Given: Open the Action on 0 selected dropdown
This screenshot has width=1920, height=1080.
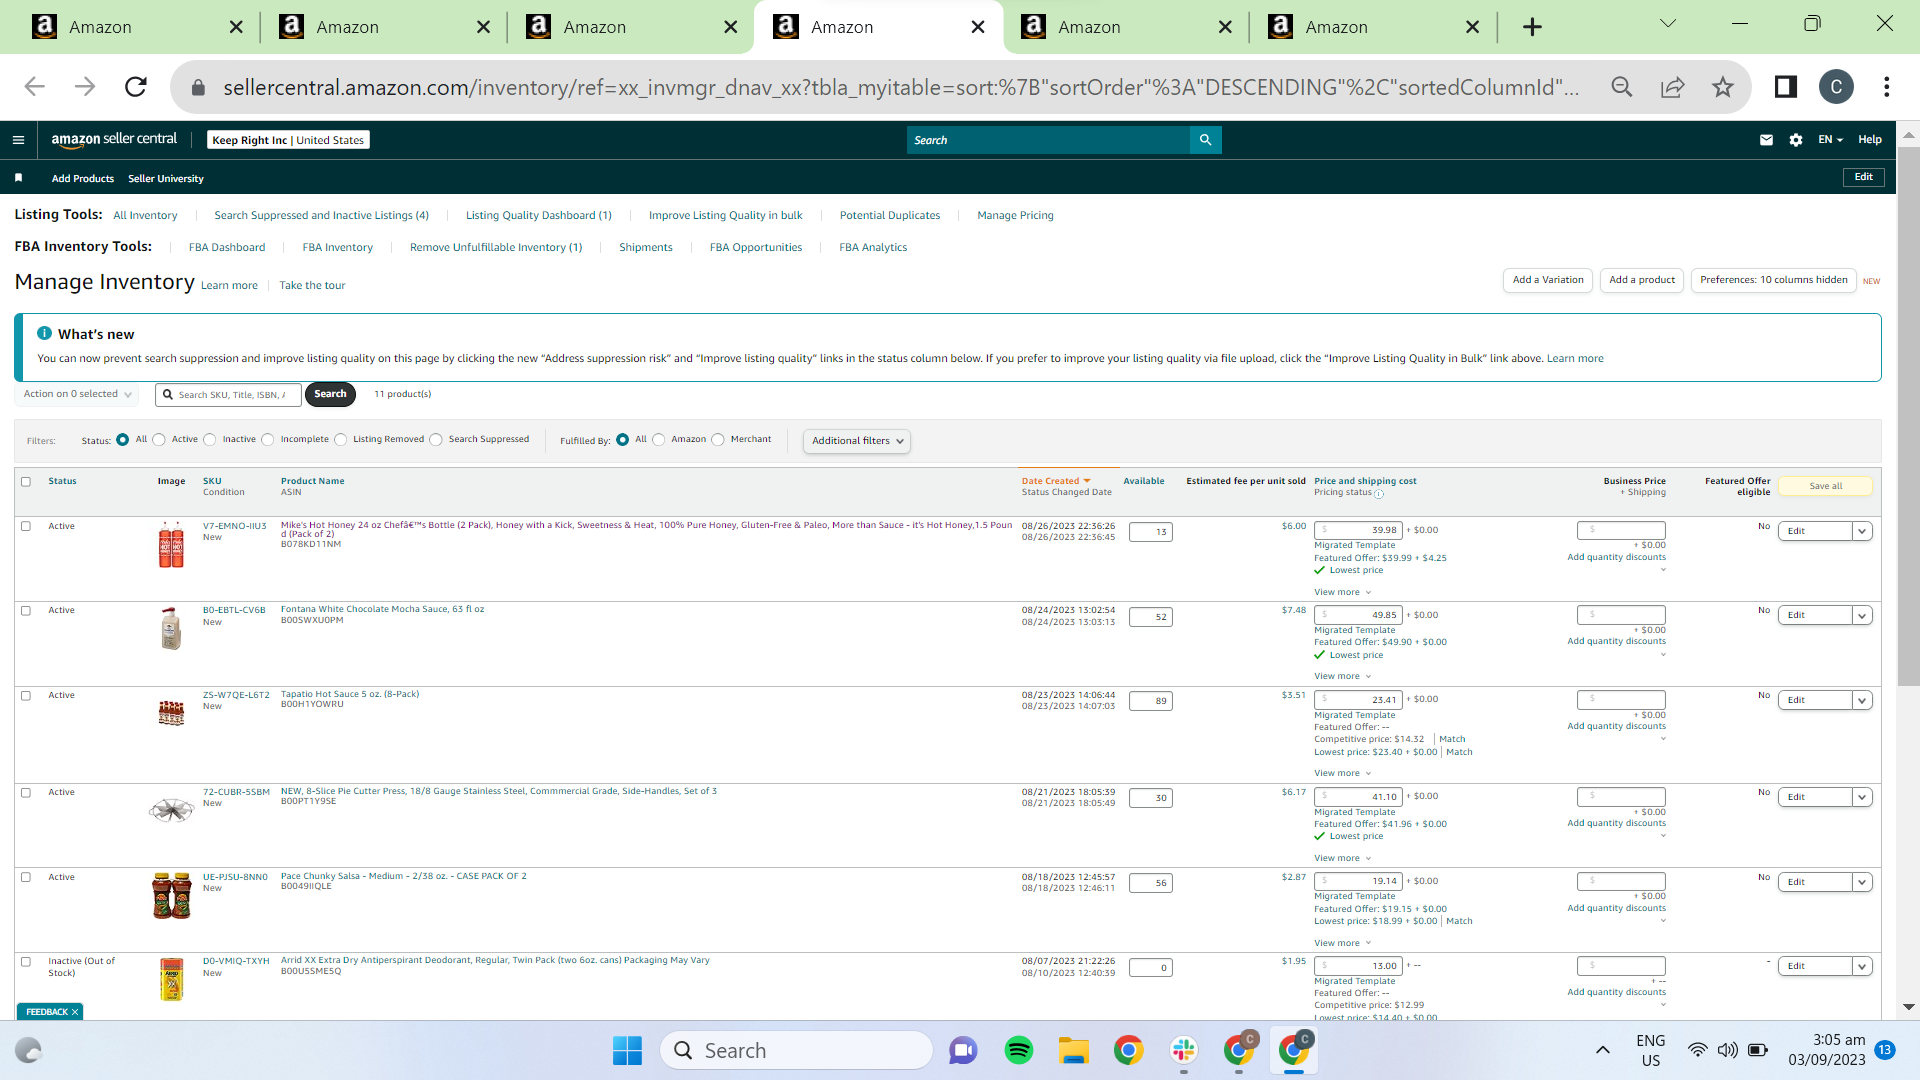Looking at the screenshot, I should (77, 394).
